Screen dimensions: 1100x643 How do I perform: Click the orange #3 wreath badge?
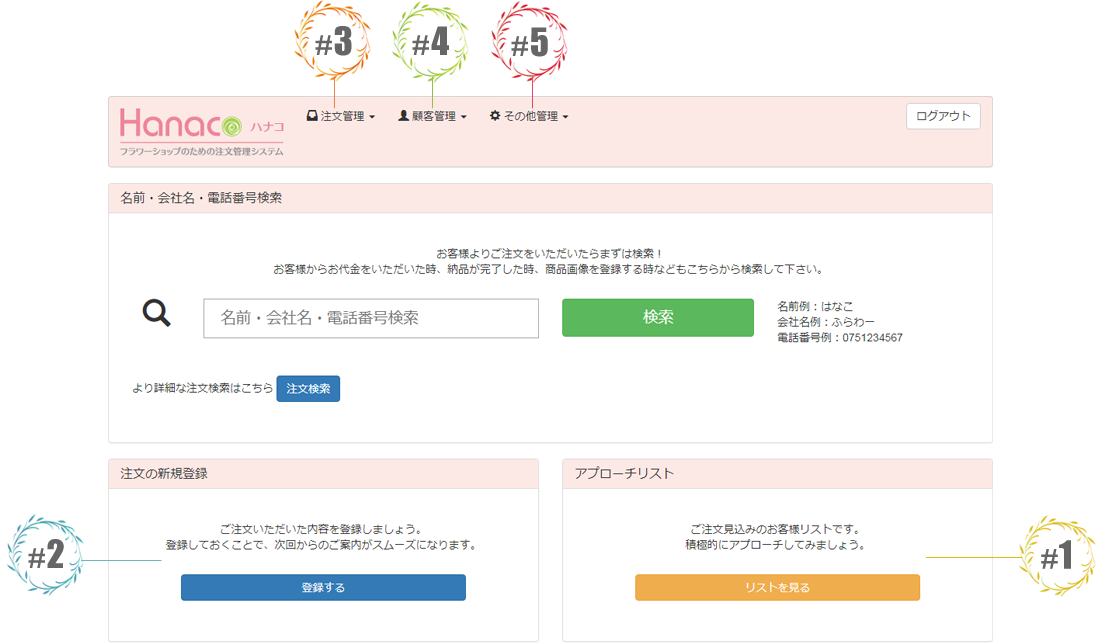point(333,43)
